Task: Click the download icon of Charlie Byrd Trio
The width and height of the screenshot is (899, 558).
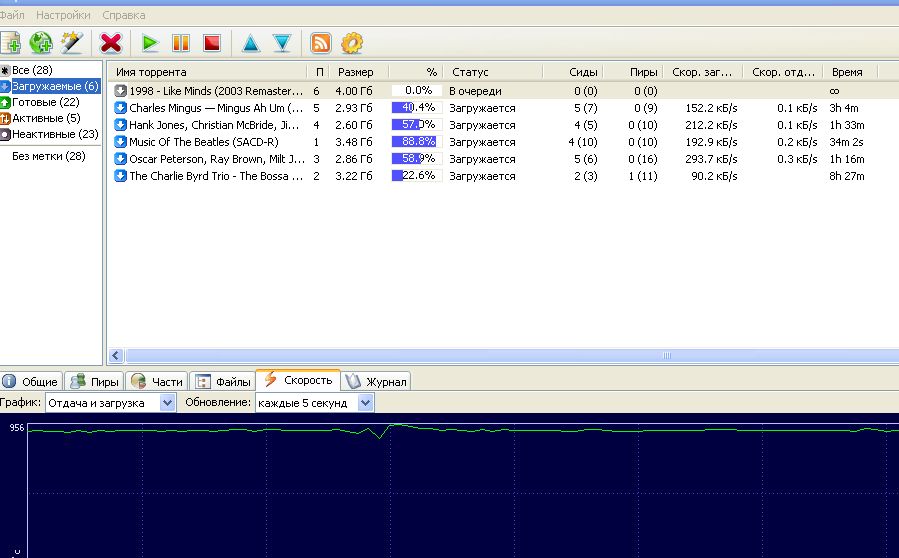Action: (x=120, y=176)
